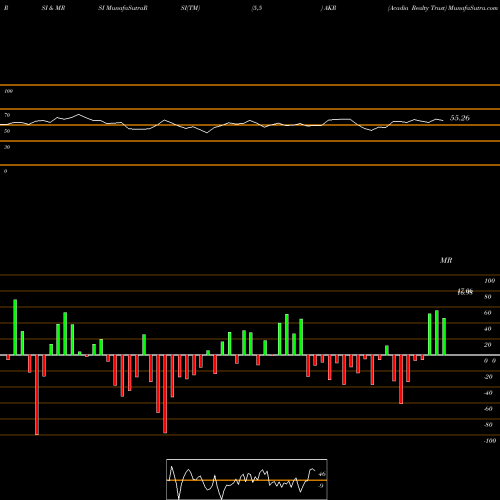Click the value -9 in the mini chart

321,486
